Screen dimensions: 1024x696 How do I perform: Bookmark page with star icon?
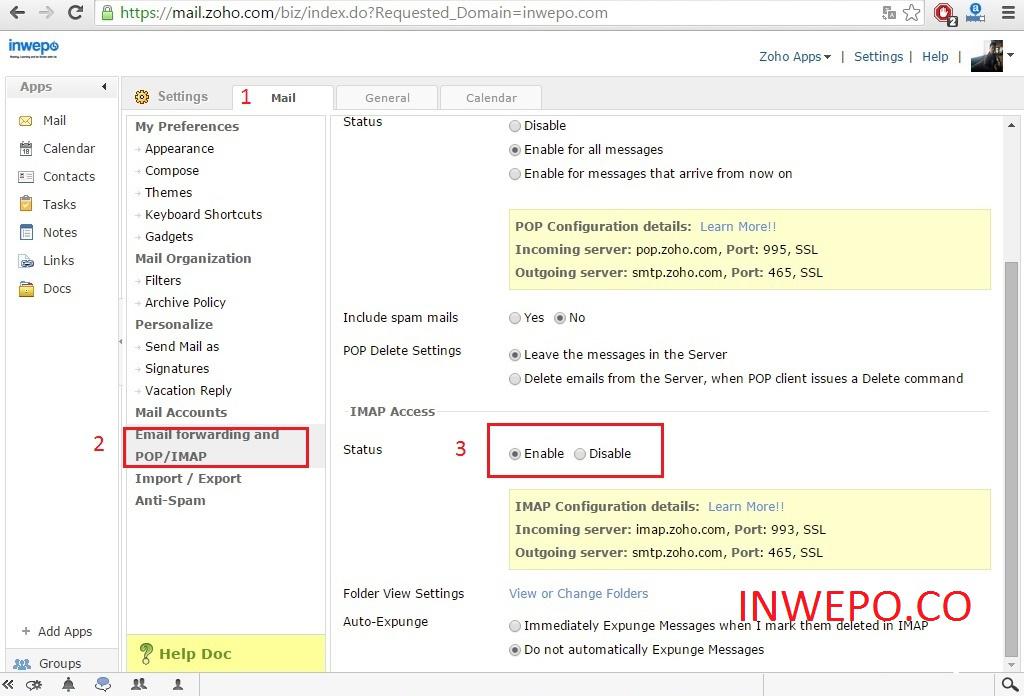pos(912,12)
